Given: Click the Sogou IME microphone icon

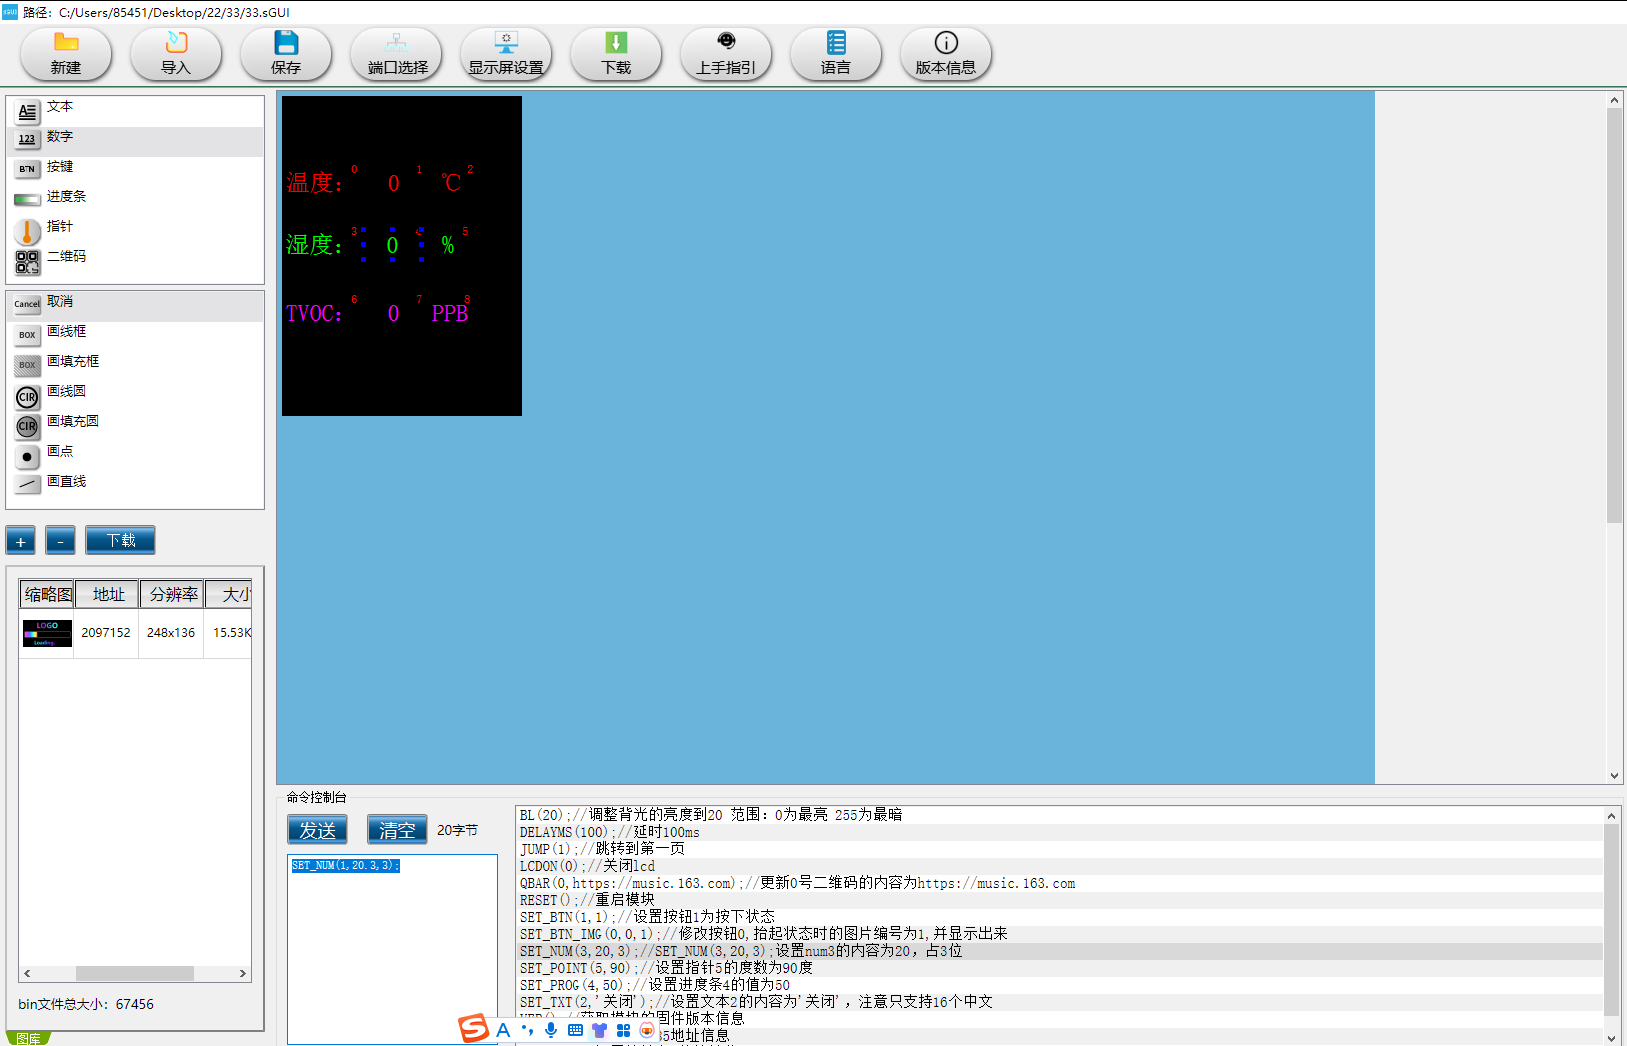Looking at the screenshot, I should tap(551, 1030).
